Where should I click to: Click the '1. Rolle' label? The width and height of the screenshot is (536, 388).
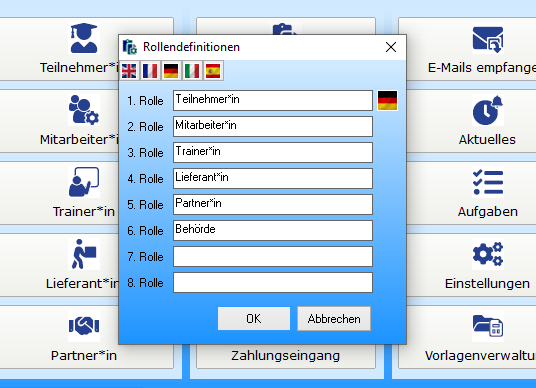tap(145, 101)
